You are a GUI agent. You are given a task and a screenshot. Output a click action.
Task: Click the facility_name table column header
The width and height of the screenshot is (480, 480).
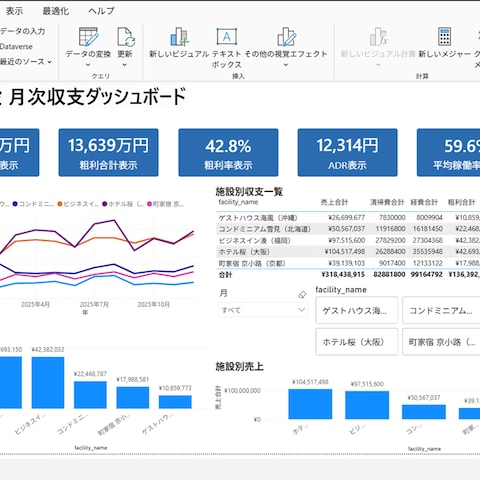[x=238, y=202]
